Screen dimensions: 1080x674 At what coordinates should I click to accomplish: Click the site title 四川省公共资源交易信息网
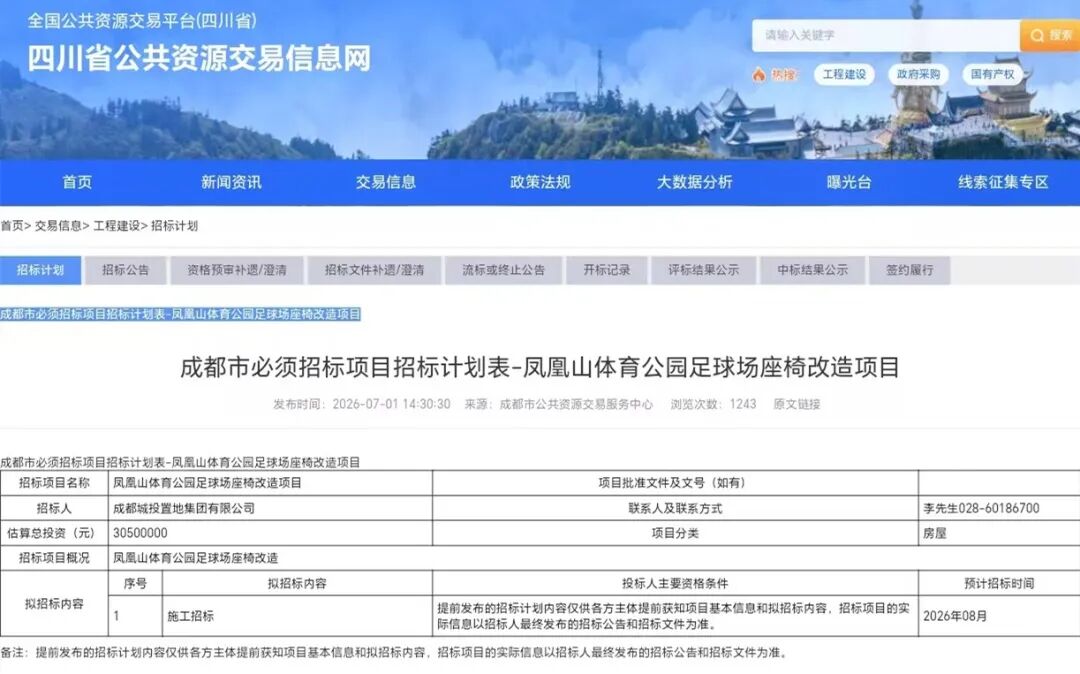[x=199, y=58]
